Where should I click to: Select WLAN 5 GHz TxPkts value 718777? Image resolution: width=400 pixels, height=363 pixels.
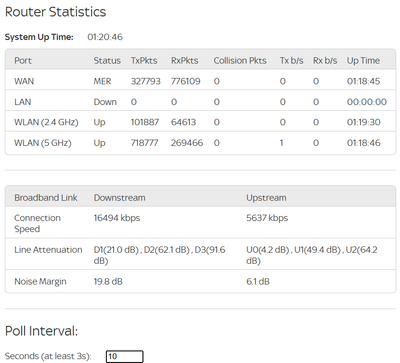pos(145,143)
